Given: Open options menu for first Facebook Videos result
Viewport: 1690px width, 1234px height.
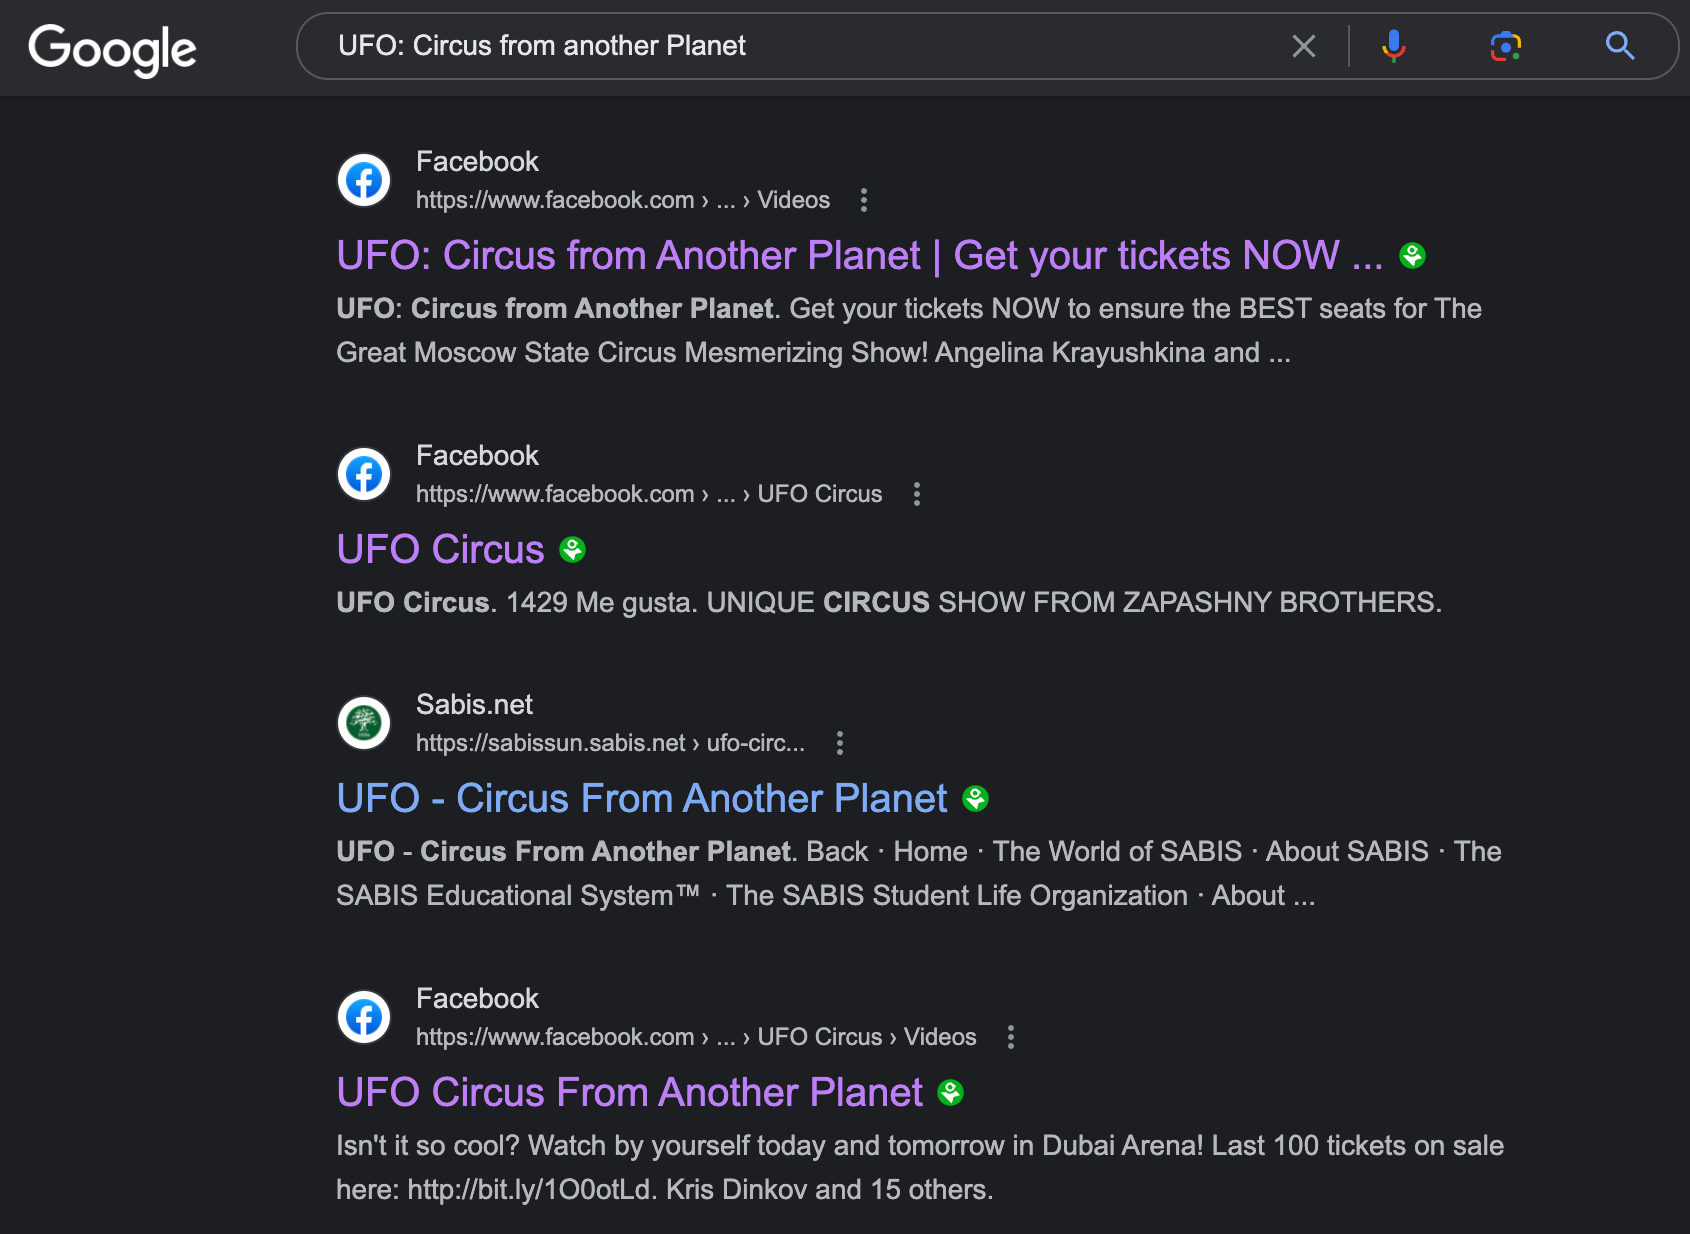Looking at the screenshot, I should [x=864, y=200].
